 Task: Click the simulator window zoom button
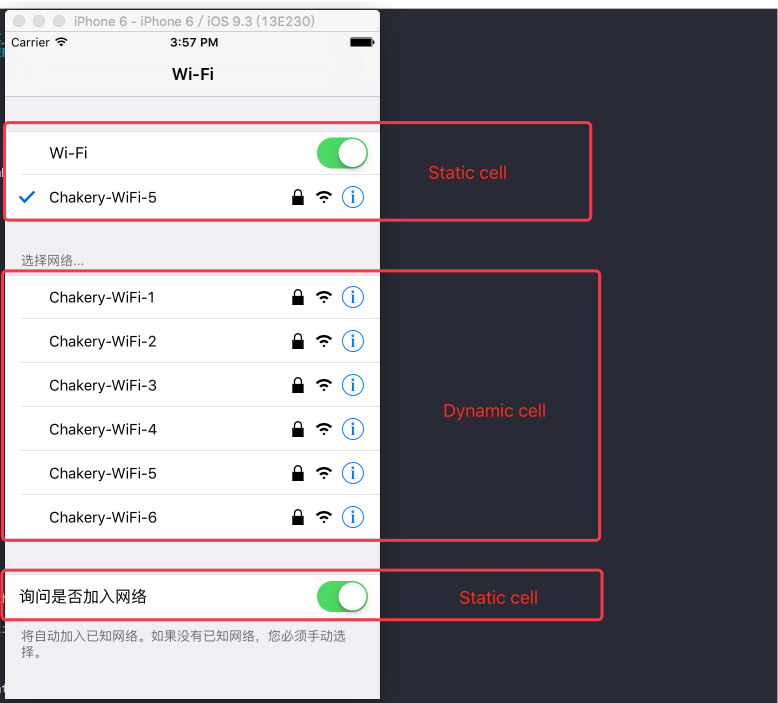[59, 21]
